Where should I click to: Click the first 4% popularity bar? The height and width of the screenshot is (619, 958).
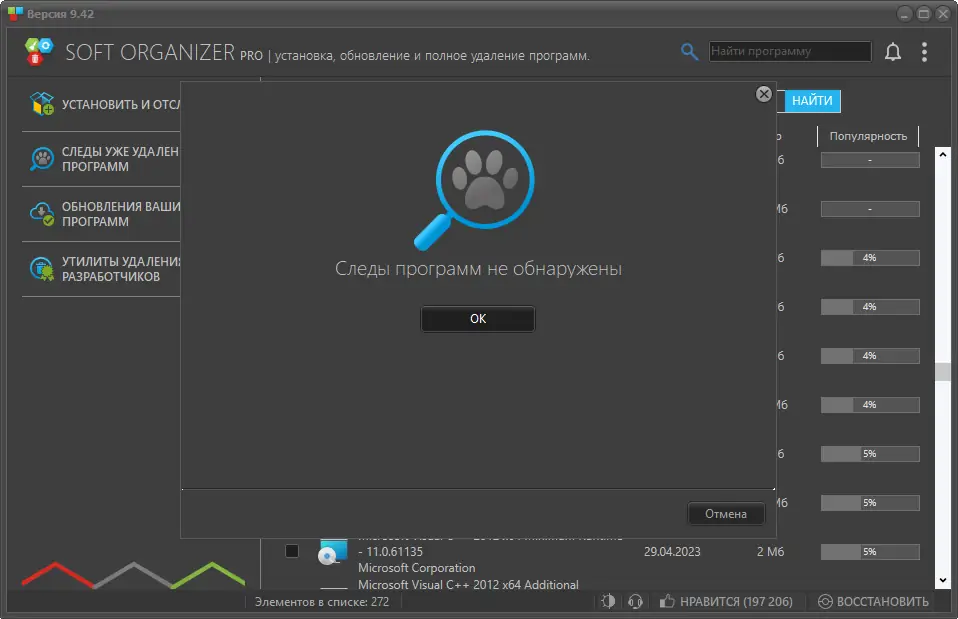click(x=870, y=258)
